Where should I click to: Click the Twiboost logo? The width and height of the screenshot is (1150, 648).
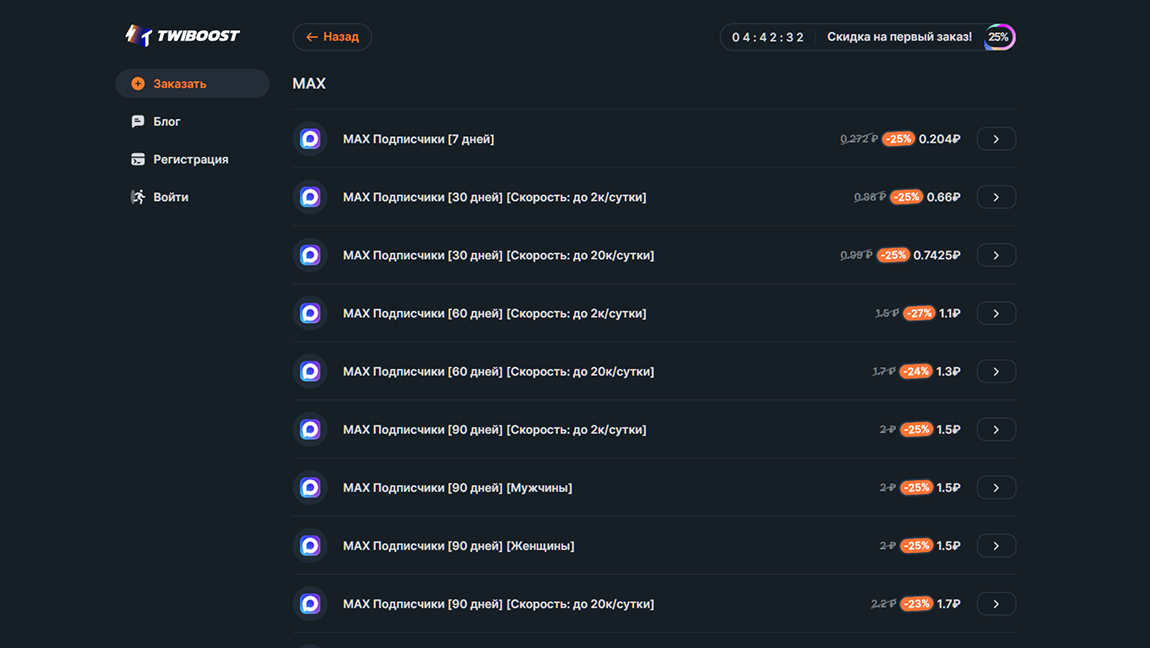click(182, 36)
